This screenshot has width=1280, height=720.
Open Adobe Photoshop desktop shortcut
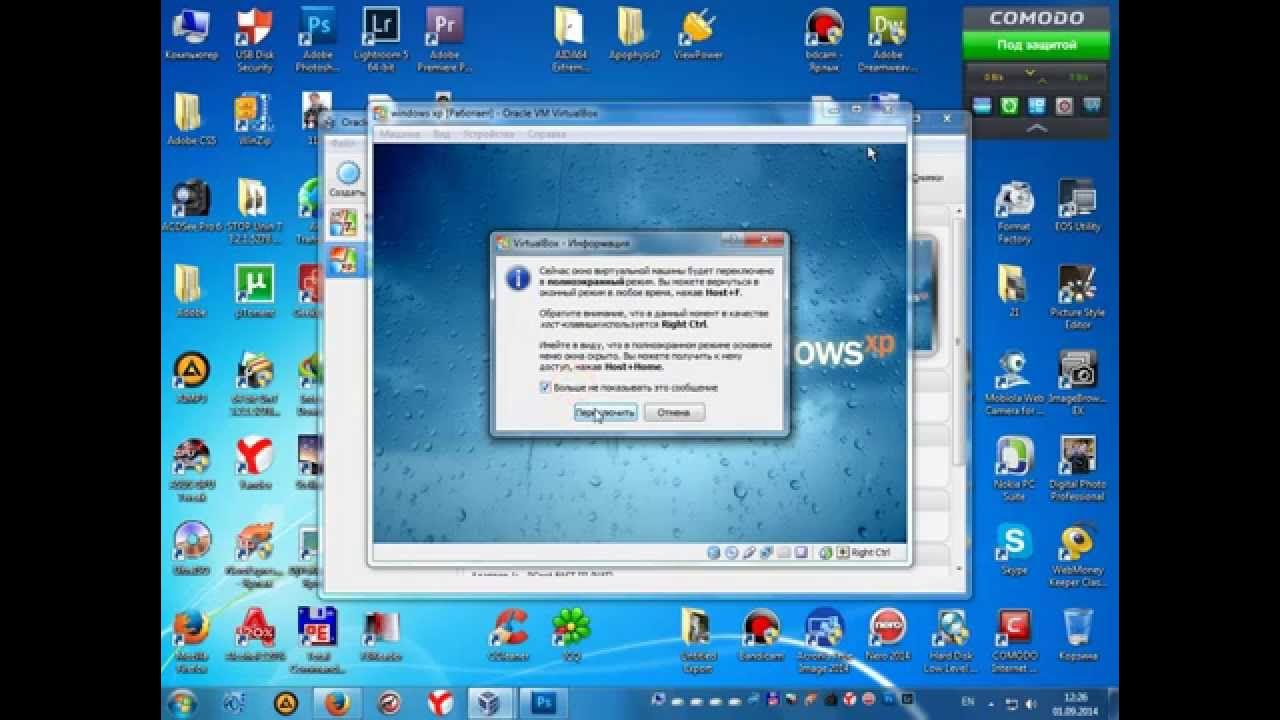pyautogui.click(x=317, y=40)
